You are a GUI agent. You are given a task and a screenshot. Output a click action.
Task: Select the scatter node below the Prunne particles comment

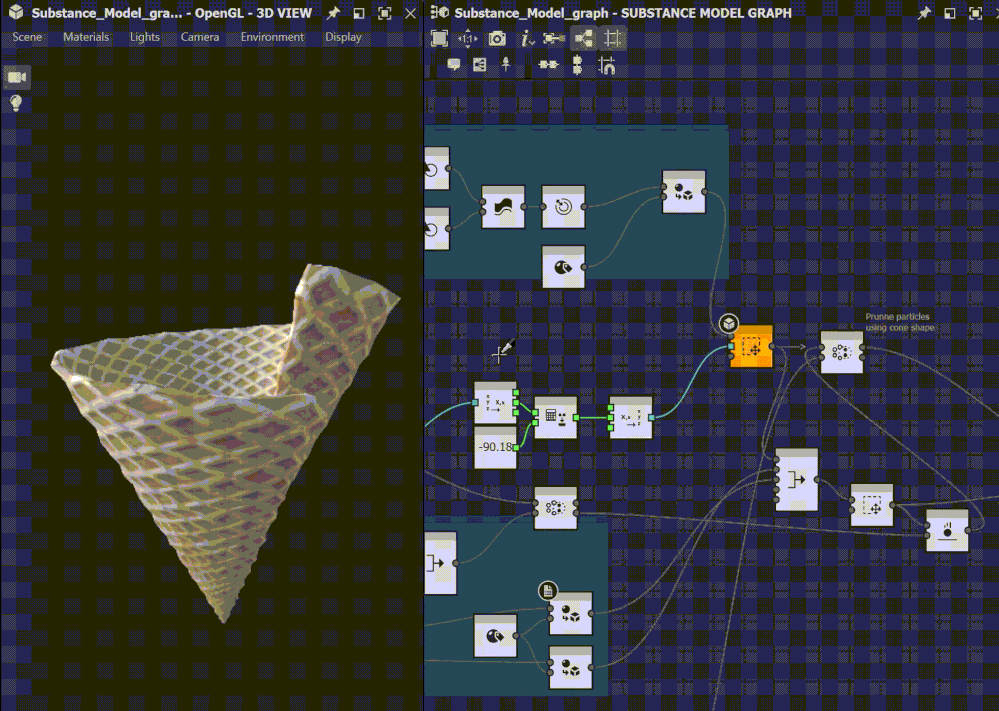pos(841,353)
